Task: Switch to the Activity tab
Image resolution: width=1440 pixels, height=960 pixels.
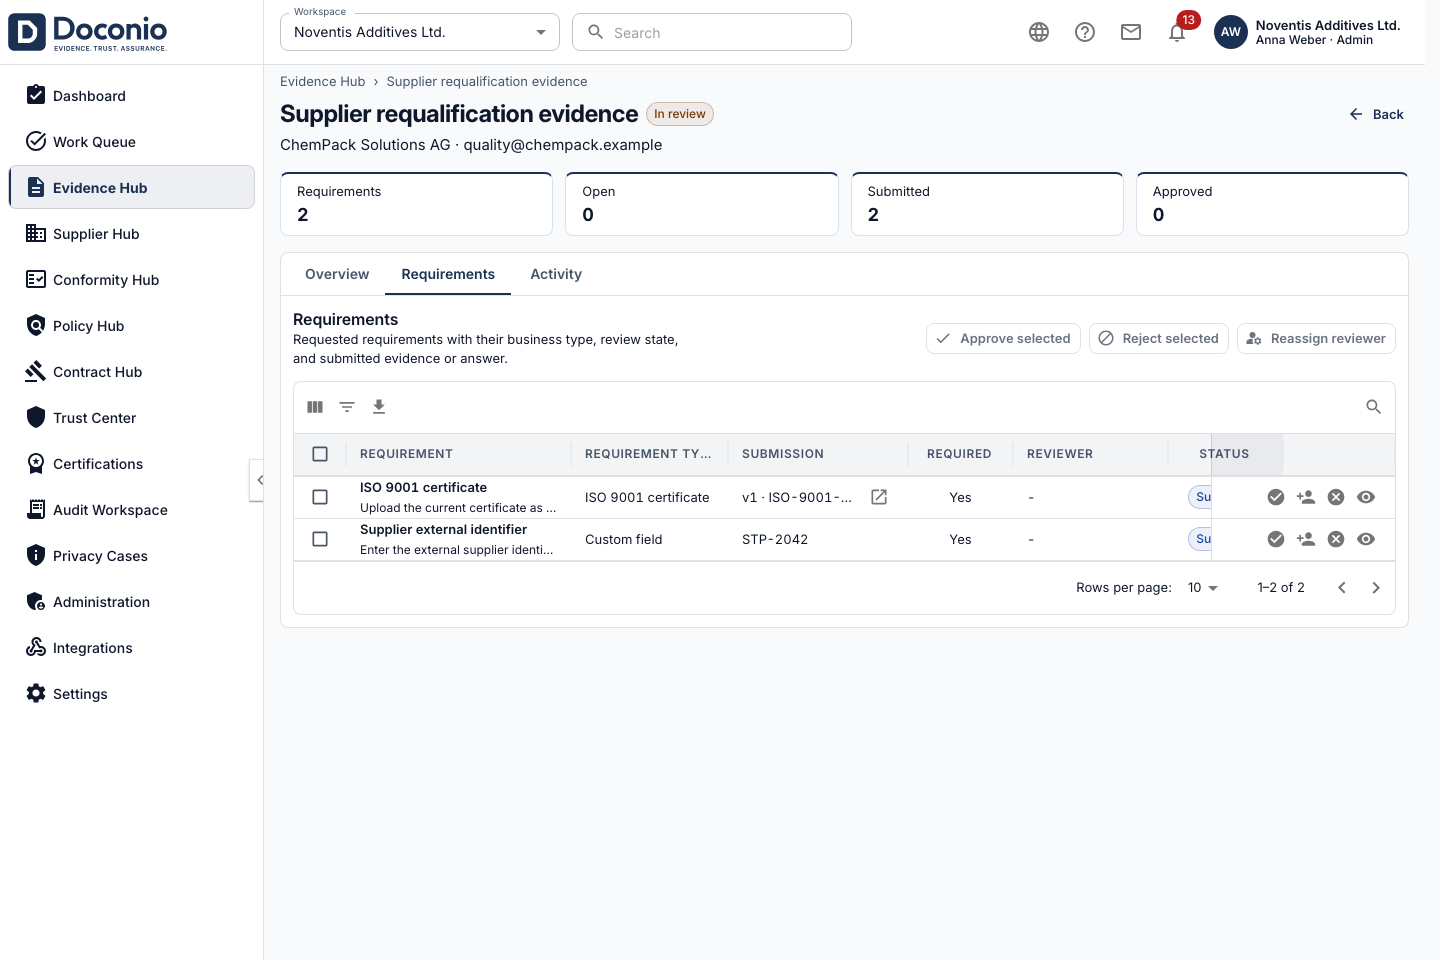Action: click(x=556, y=274)
